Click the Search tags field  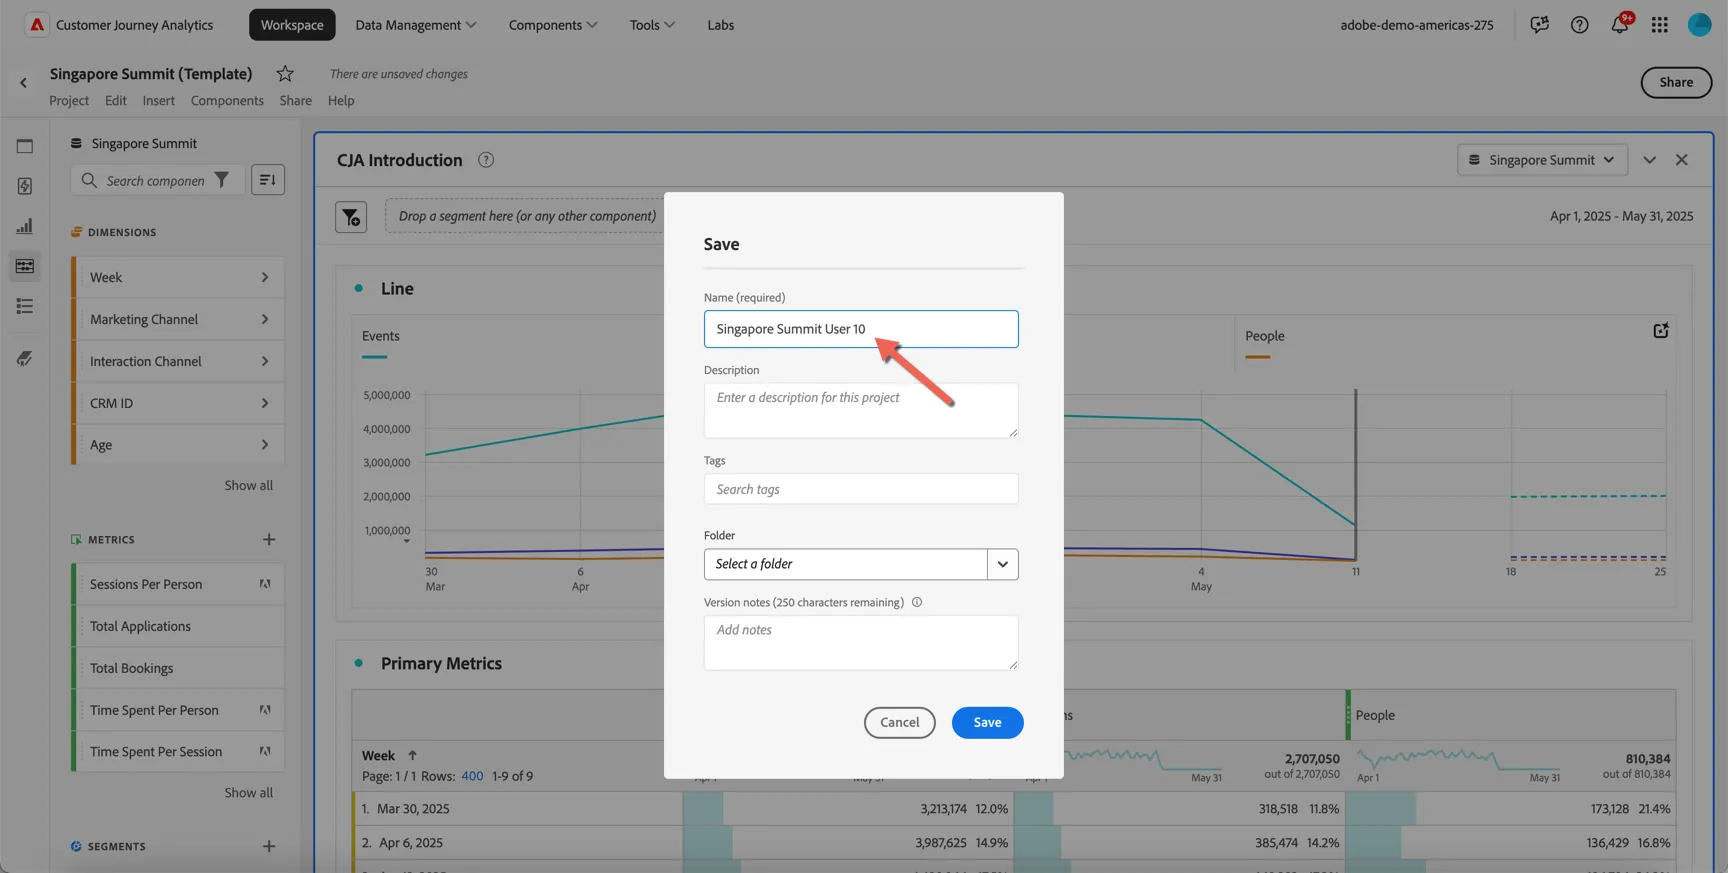[861, 489]
